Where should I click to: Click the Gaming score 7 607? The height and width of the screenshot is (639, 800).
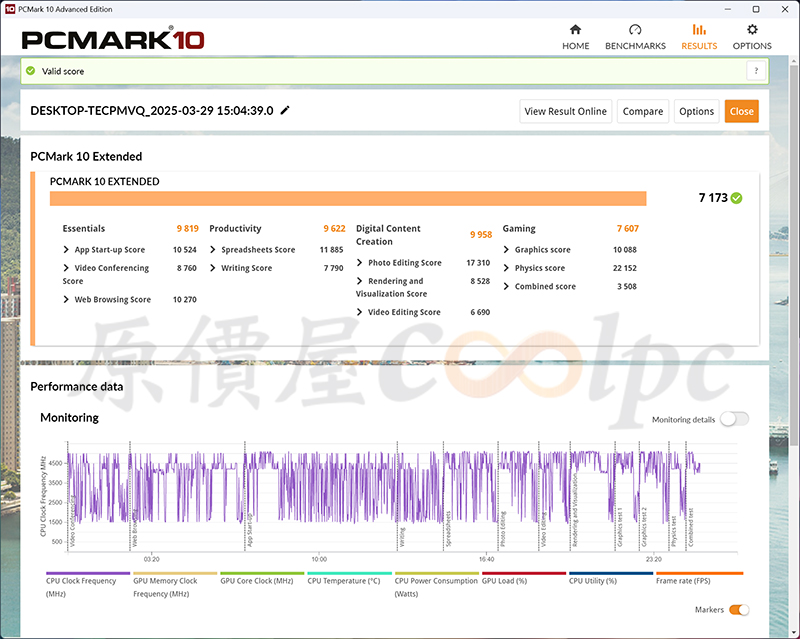628,229
